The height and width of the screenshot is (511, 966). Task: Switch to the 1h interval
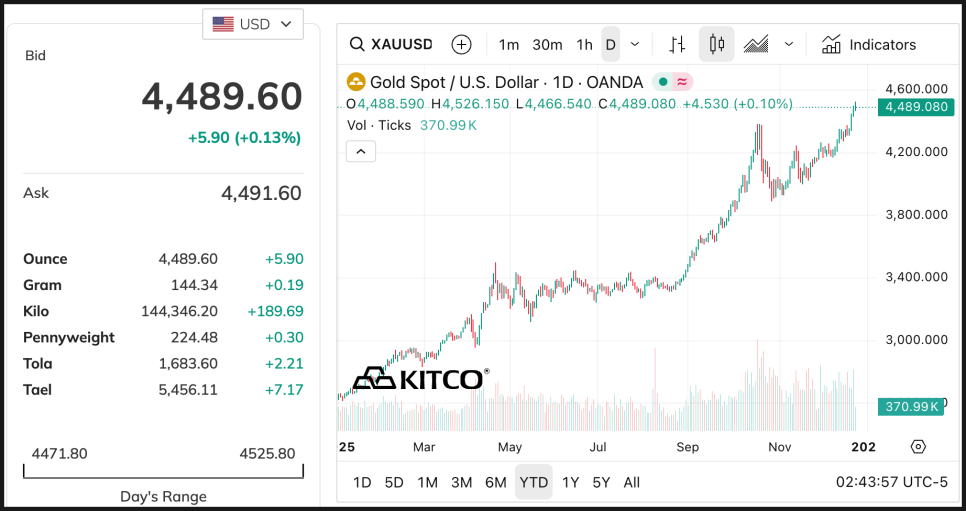(x=584, y=44)
